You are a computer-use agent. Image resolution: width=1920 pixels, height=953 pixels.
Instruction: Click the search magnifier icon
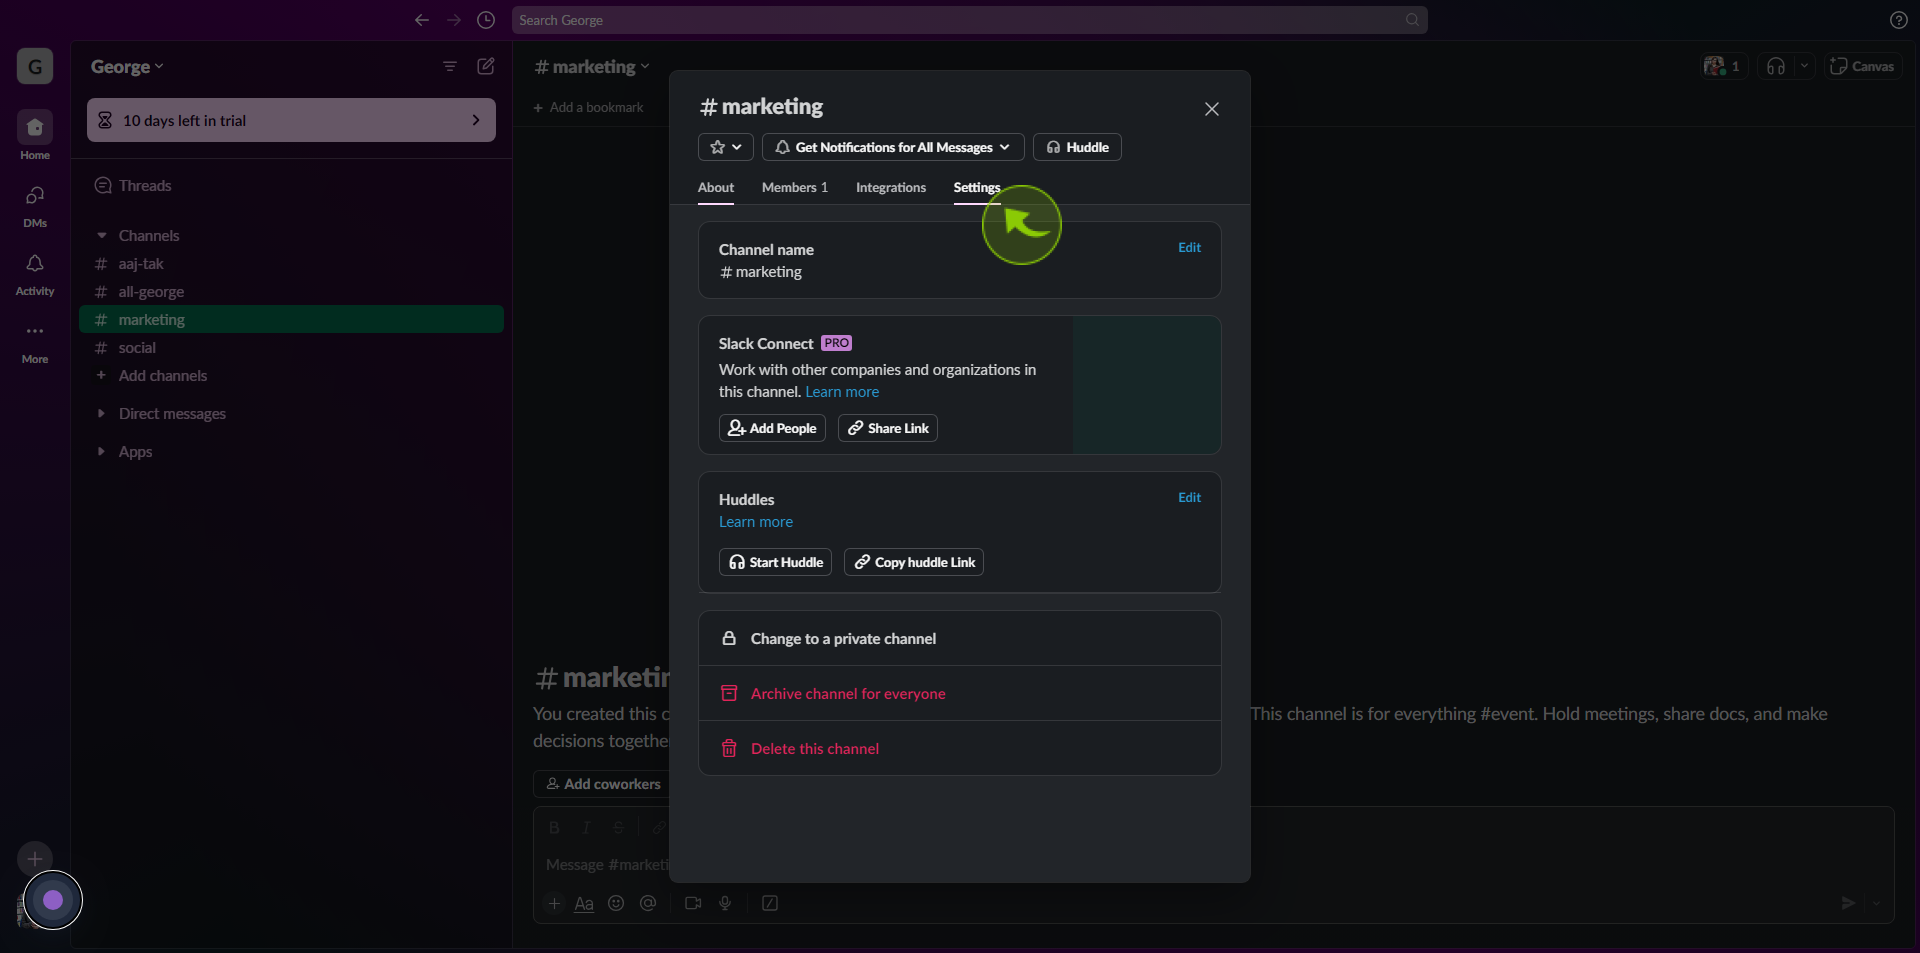(x=1412, y=20)
